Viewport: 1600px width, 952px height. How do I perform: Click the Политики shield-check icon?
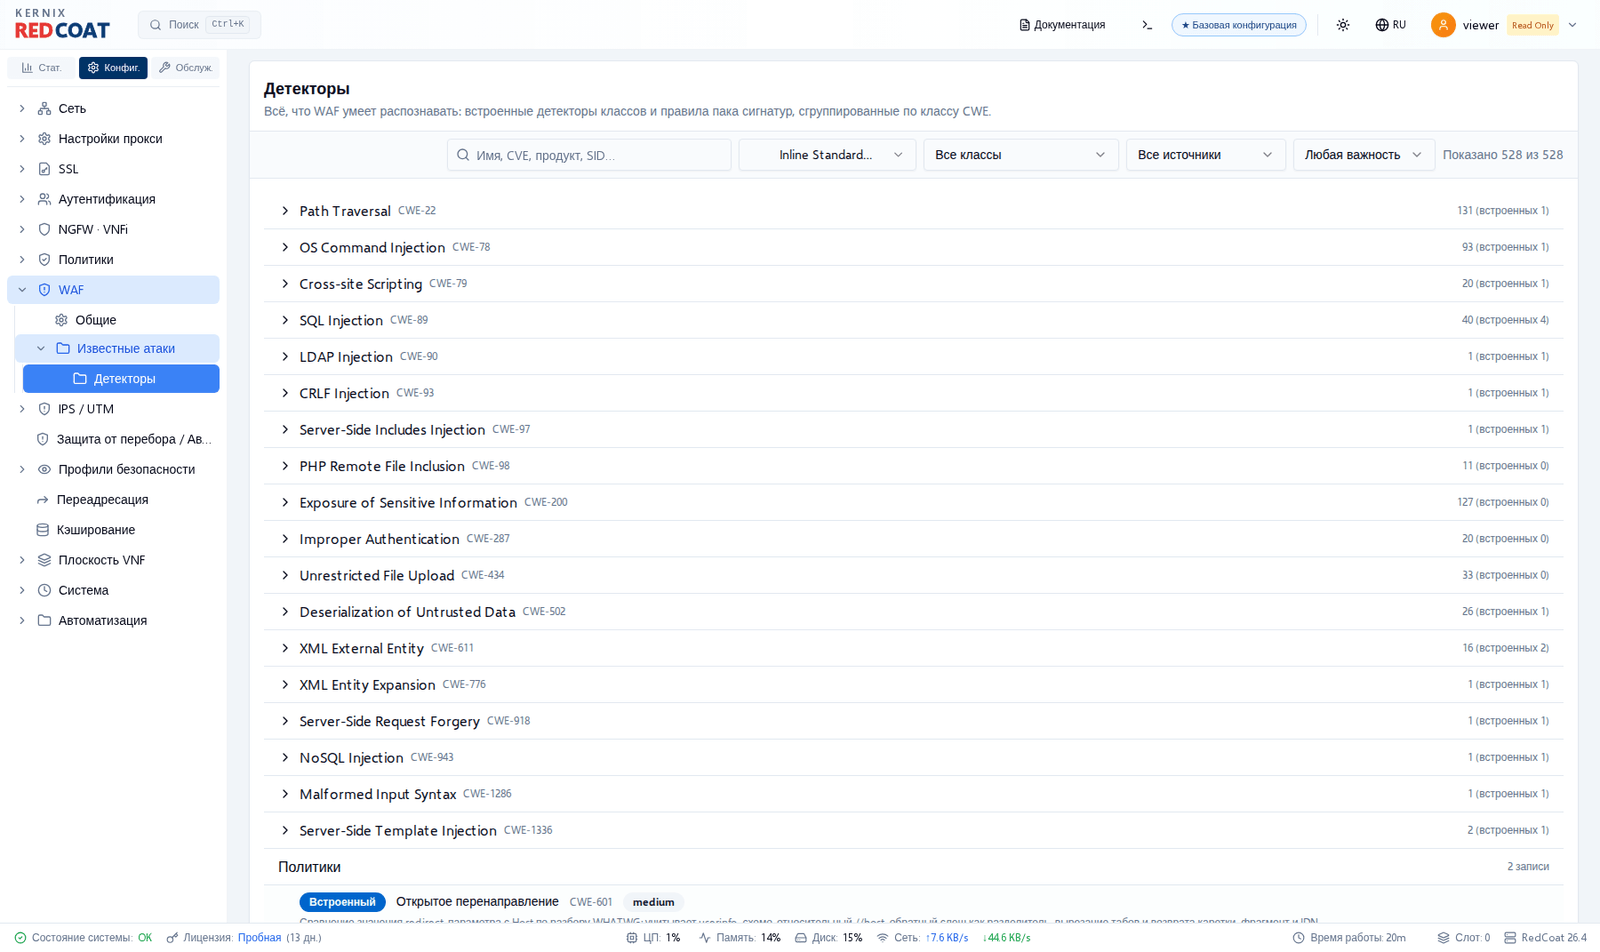coord(44,259)
